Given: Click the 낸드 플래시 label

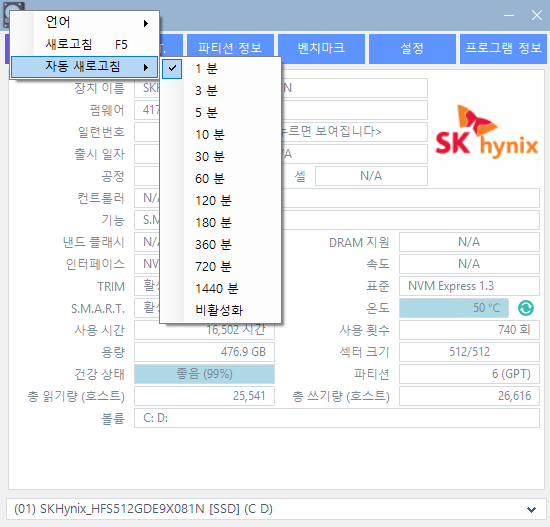Looking at the screenshot, I should [93, 242].
